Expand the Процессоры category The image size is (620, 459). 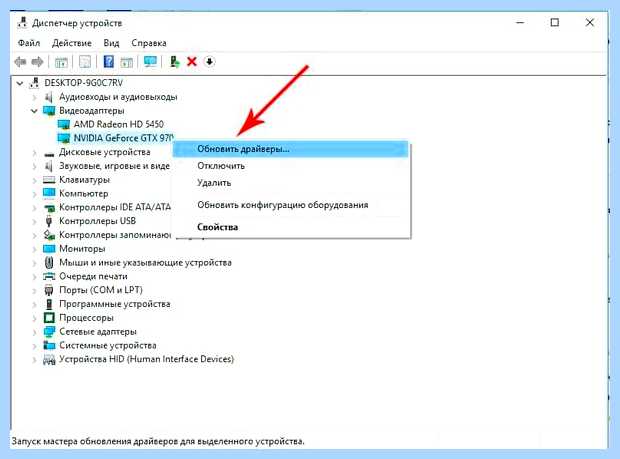click(x=34, y=318)
